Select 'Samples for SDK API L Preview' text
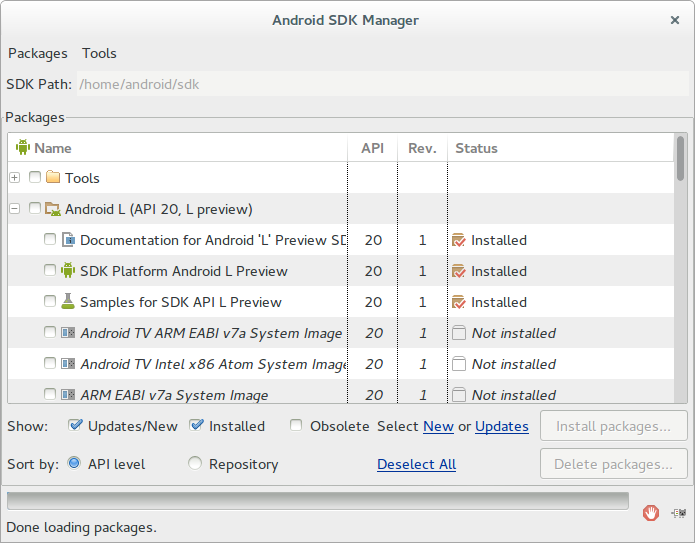The height and width of the screenshot is (543, 695). (x=180, y=302)
